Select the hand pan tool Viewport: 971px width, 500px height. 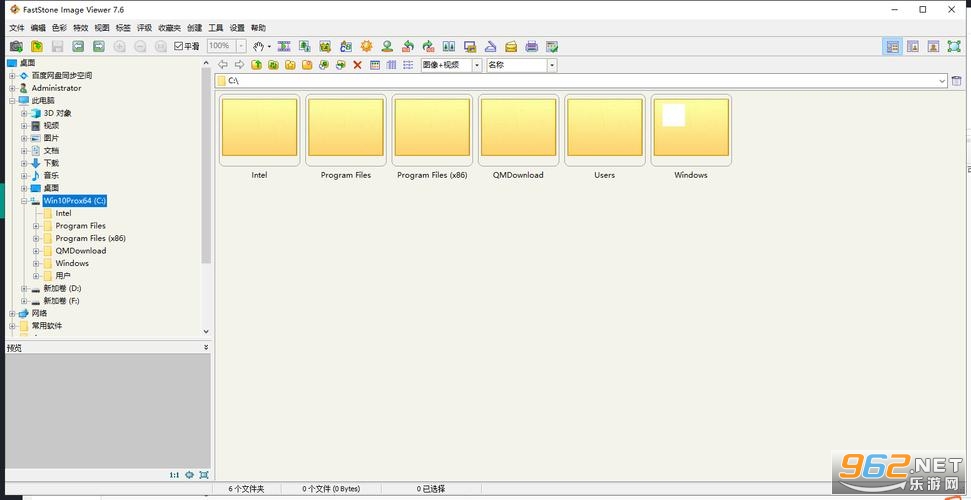[x=258, y=46]
